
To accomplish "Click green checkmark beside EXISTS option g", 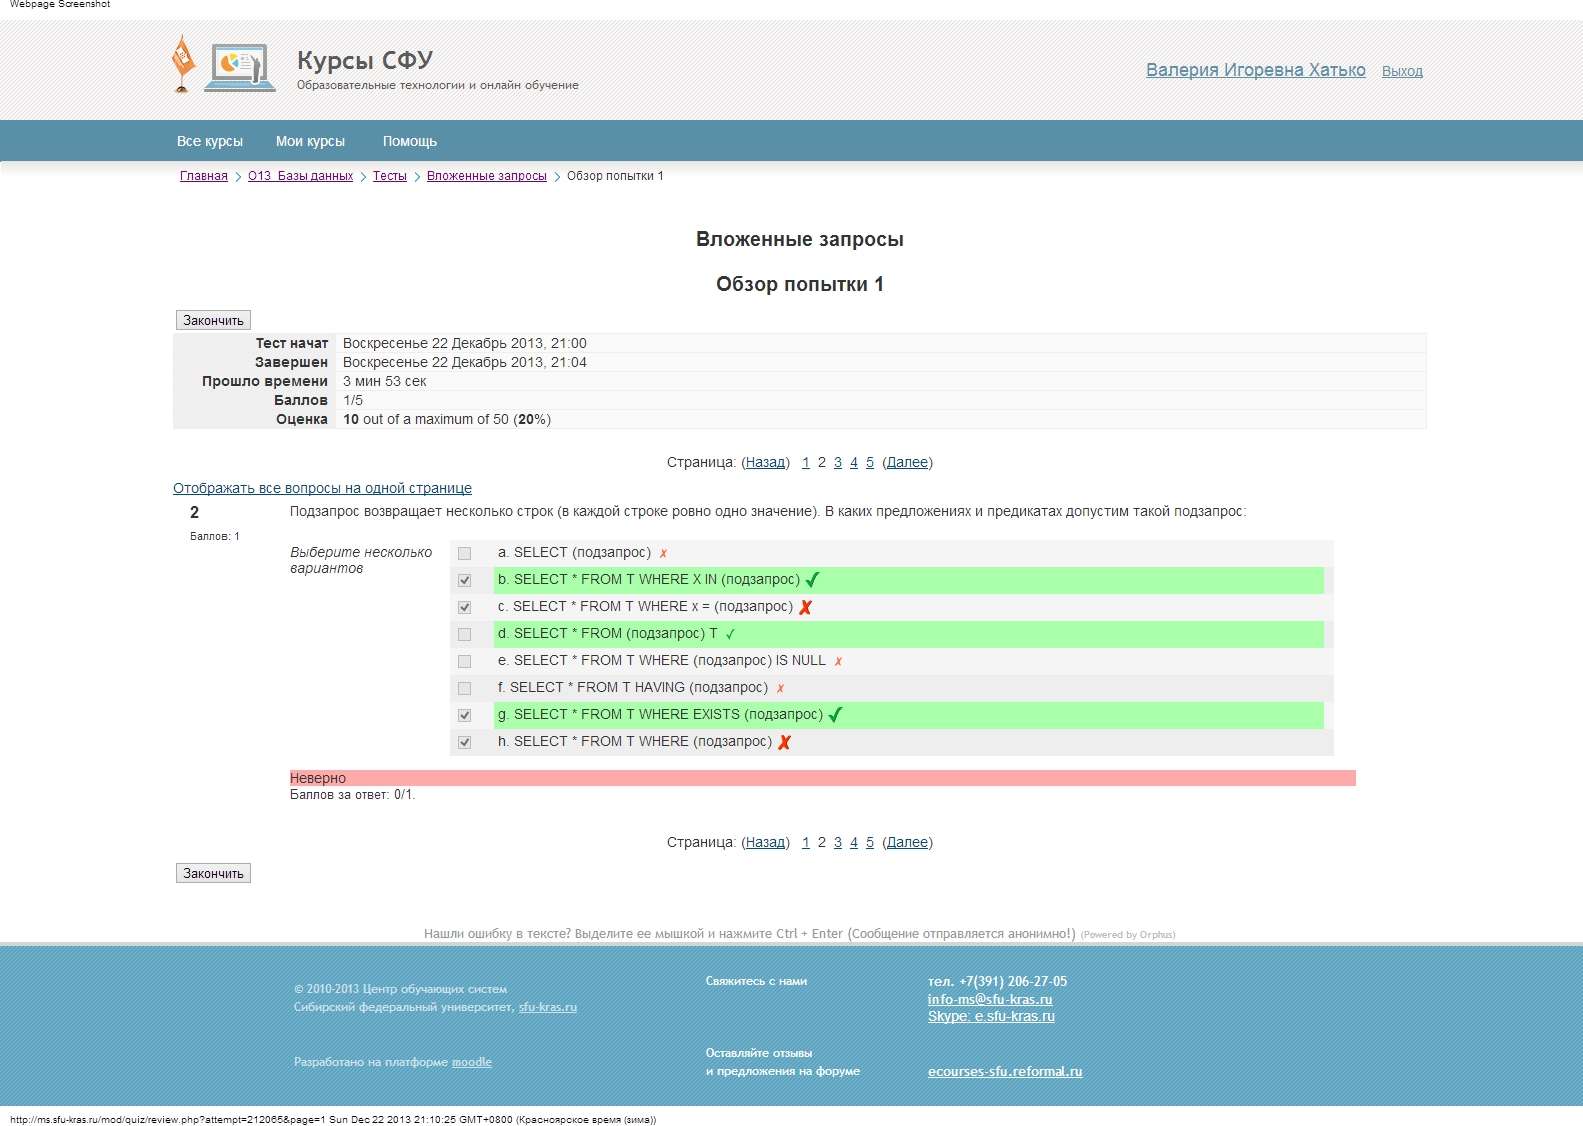I will 835,715.
